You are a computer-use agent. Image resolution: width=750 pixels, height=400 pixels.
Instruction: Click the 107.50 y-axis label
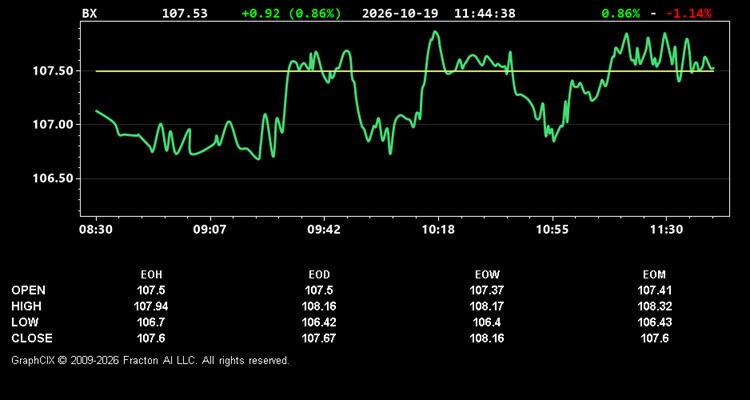pos(53,71)
